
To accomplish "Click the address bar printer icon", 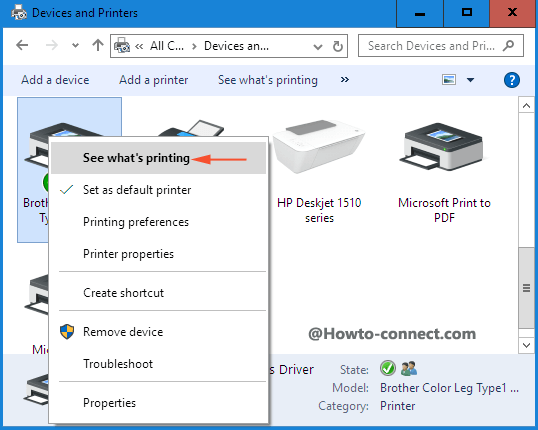I will pos(121,46).
